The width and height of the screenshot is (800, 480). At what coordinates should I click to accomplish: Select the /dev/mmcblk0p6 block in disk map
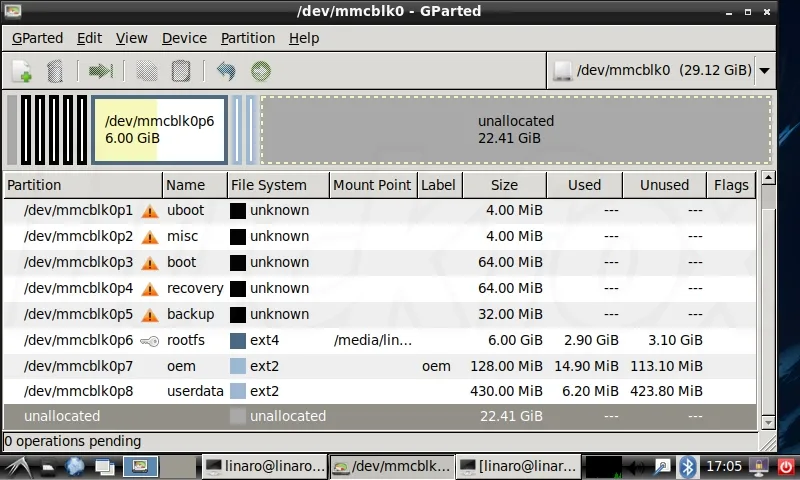[x=160, y=130]
